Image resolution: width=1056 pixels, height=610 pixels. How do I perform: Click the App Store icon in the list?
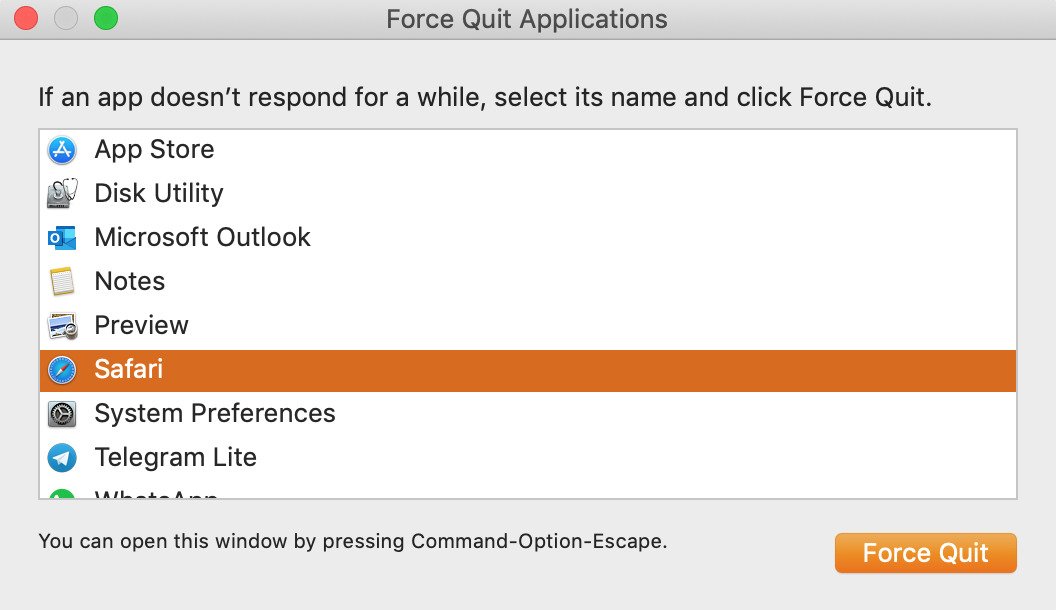click(x=62, y=149)
